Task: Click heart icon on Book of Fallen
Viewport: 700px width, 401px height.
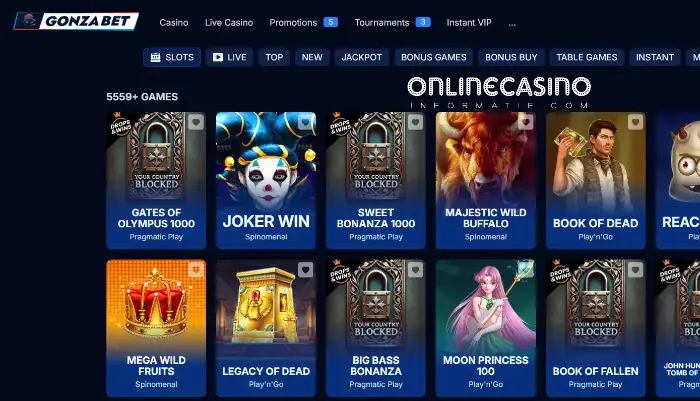Action: [x=635, y=270]
